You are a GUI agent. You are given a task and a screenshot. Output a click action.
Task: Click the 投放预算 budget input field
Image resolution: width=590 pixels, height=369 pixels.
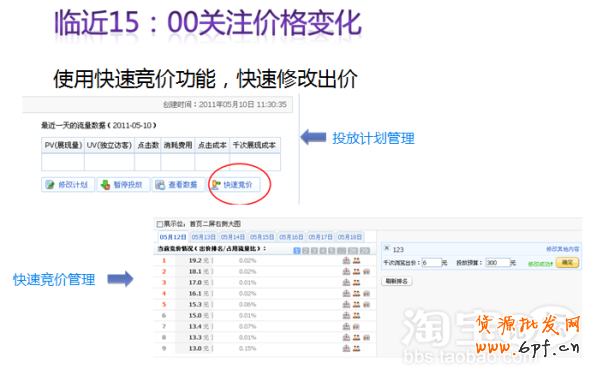coord(498,263)
